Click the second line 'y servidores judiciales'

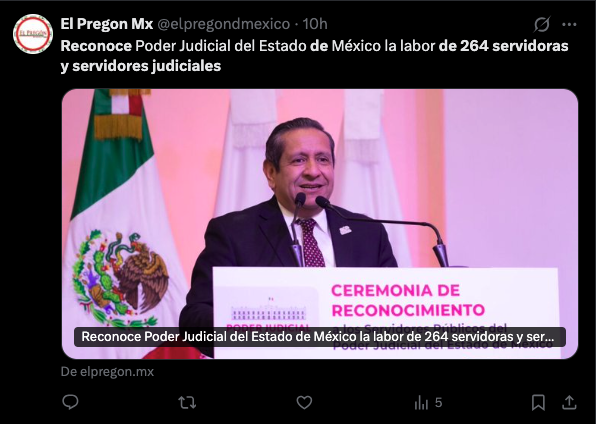(141, 66)
